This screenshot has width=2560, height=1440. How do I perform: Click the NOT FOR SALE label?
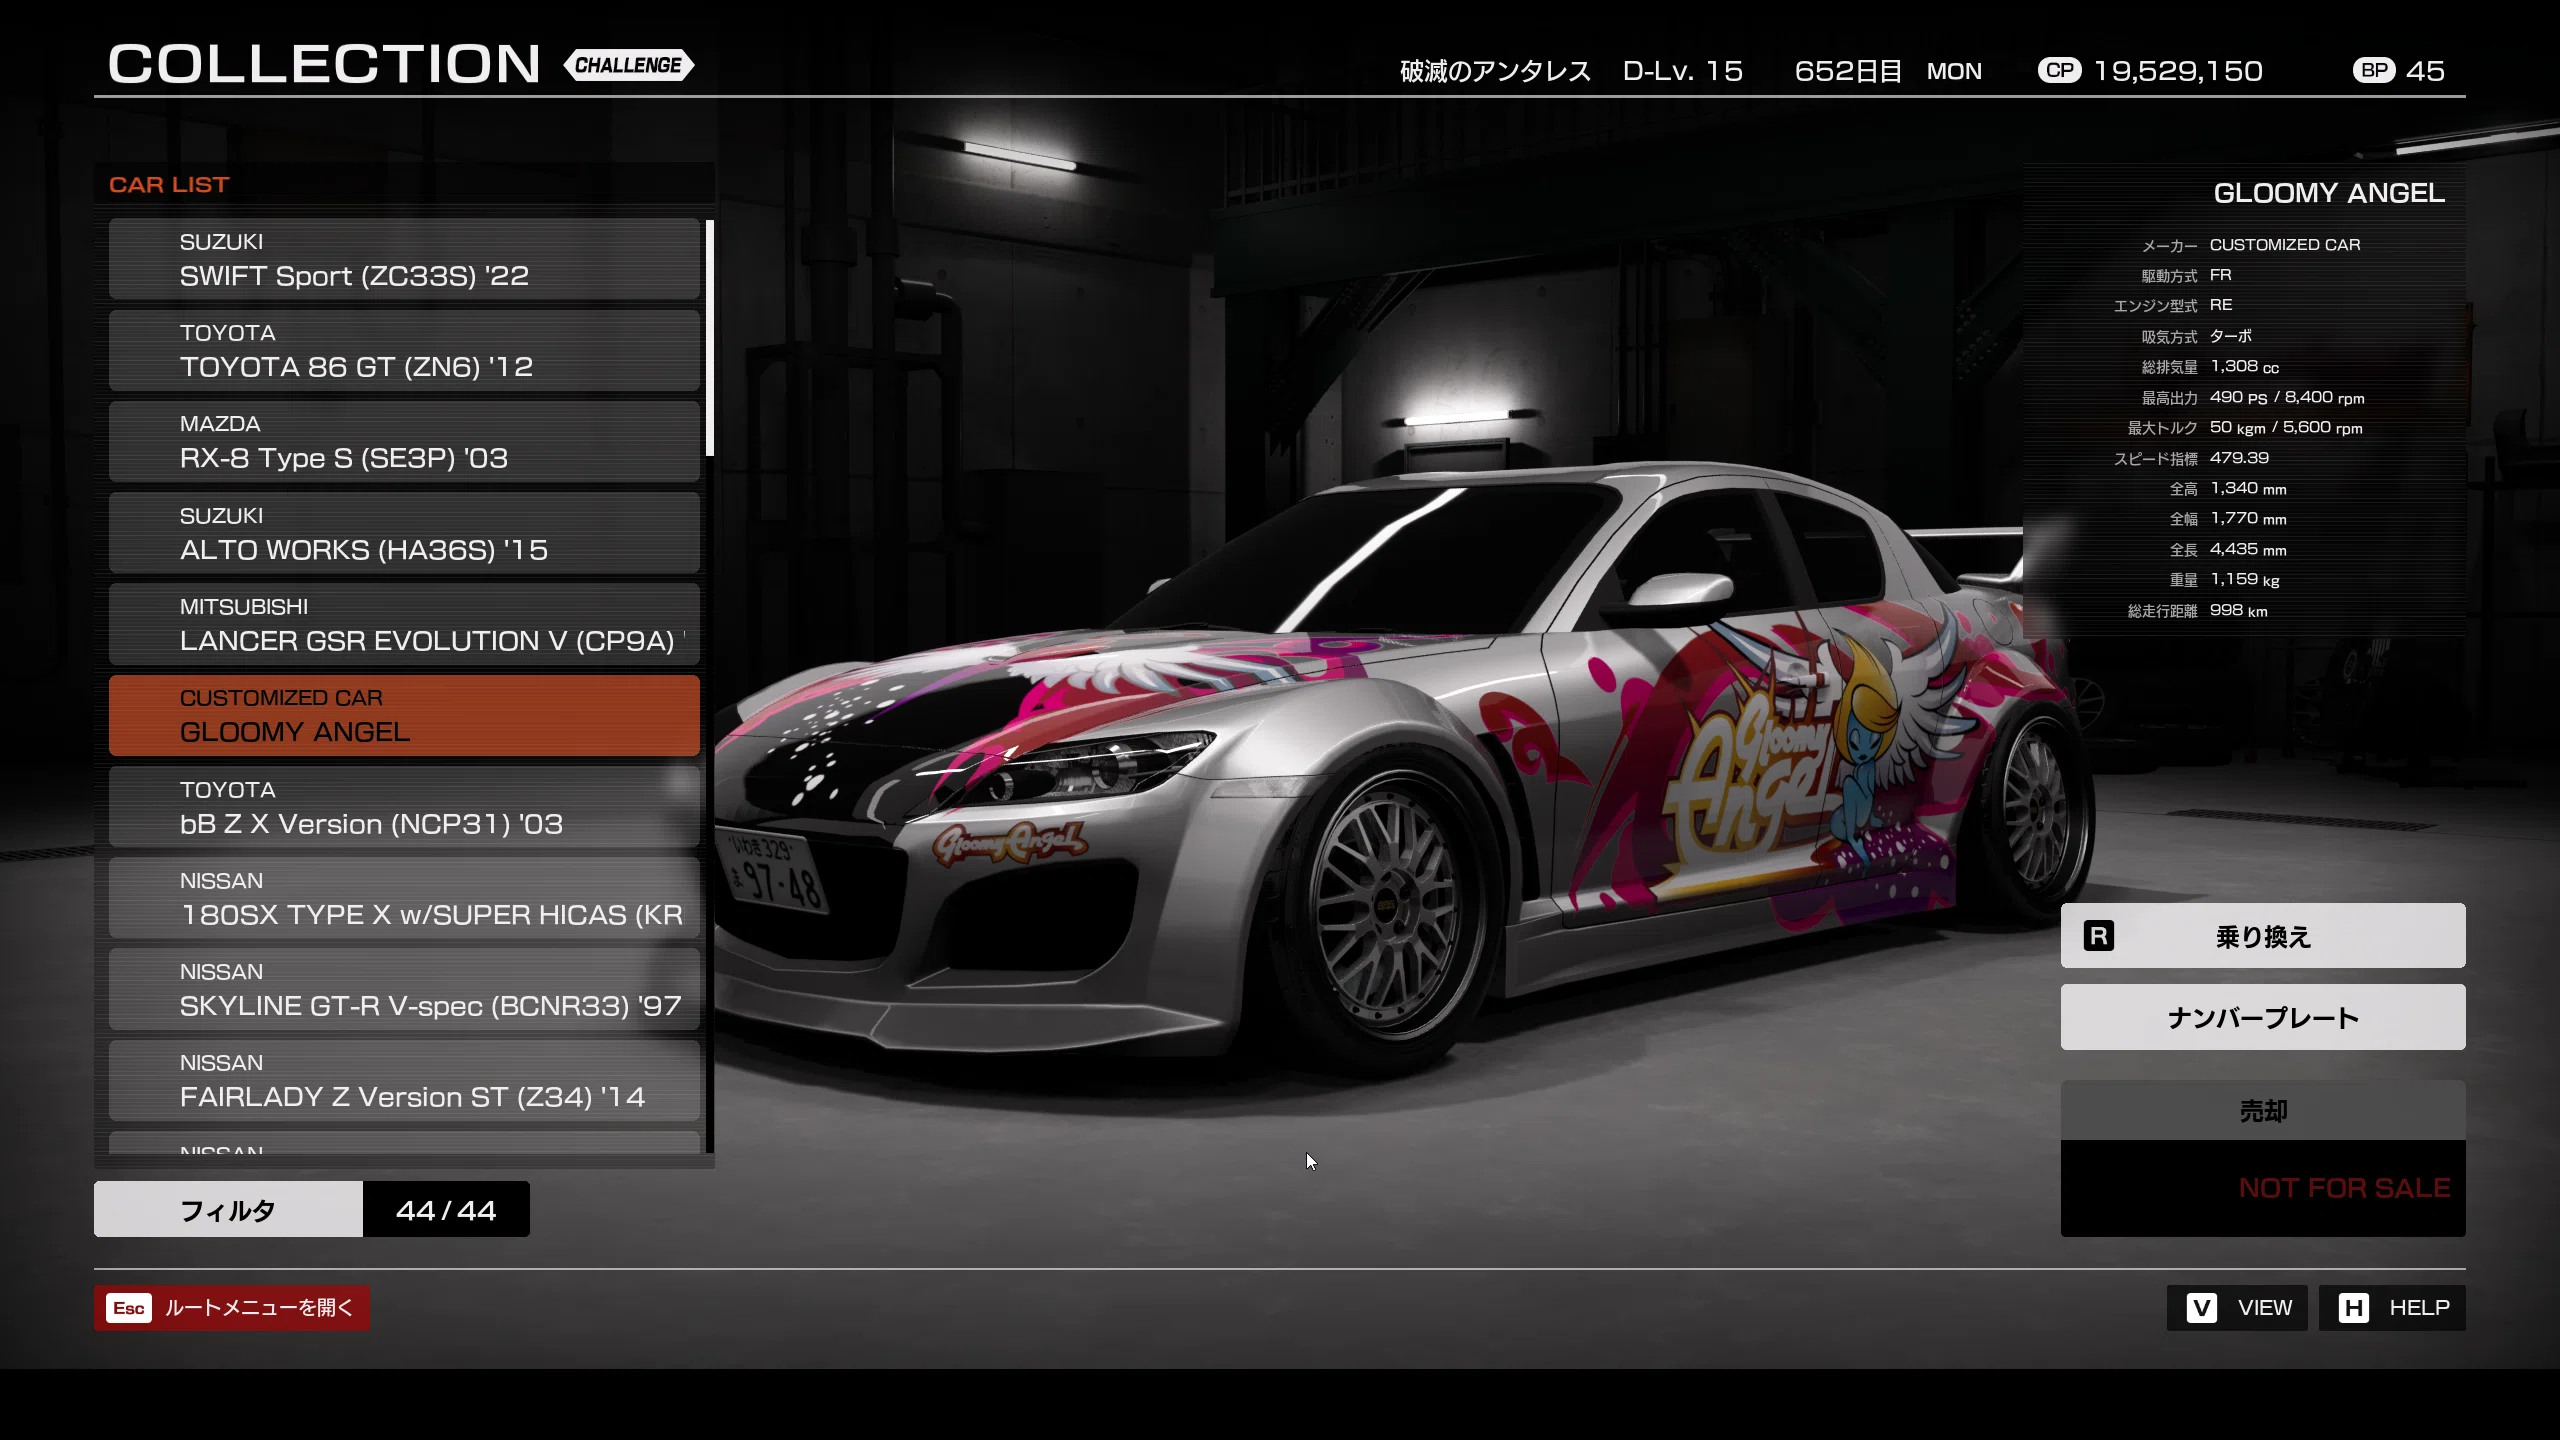tap(2344, 1188)
